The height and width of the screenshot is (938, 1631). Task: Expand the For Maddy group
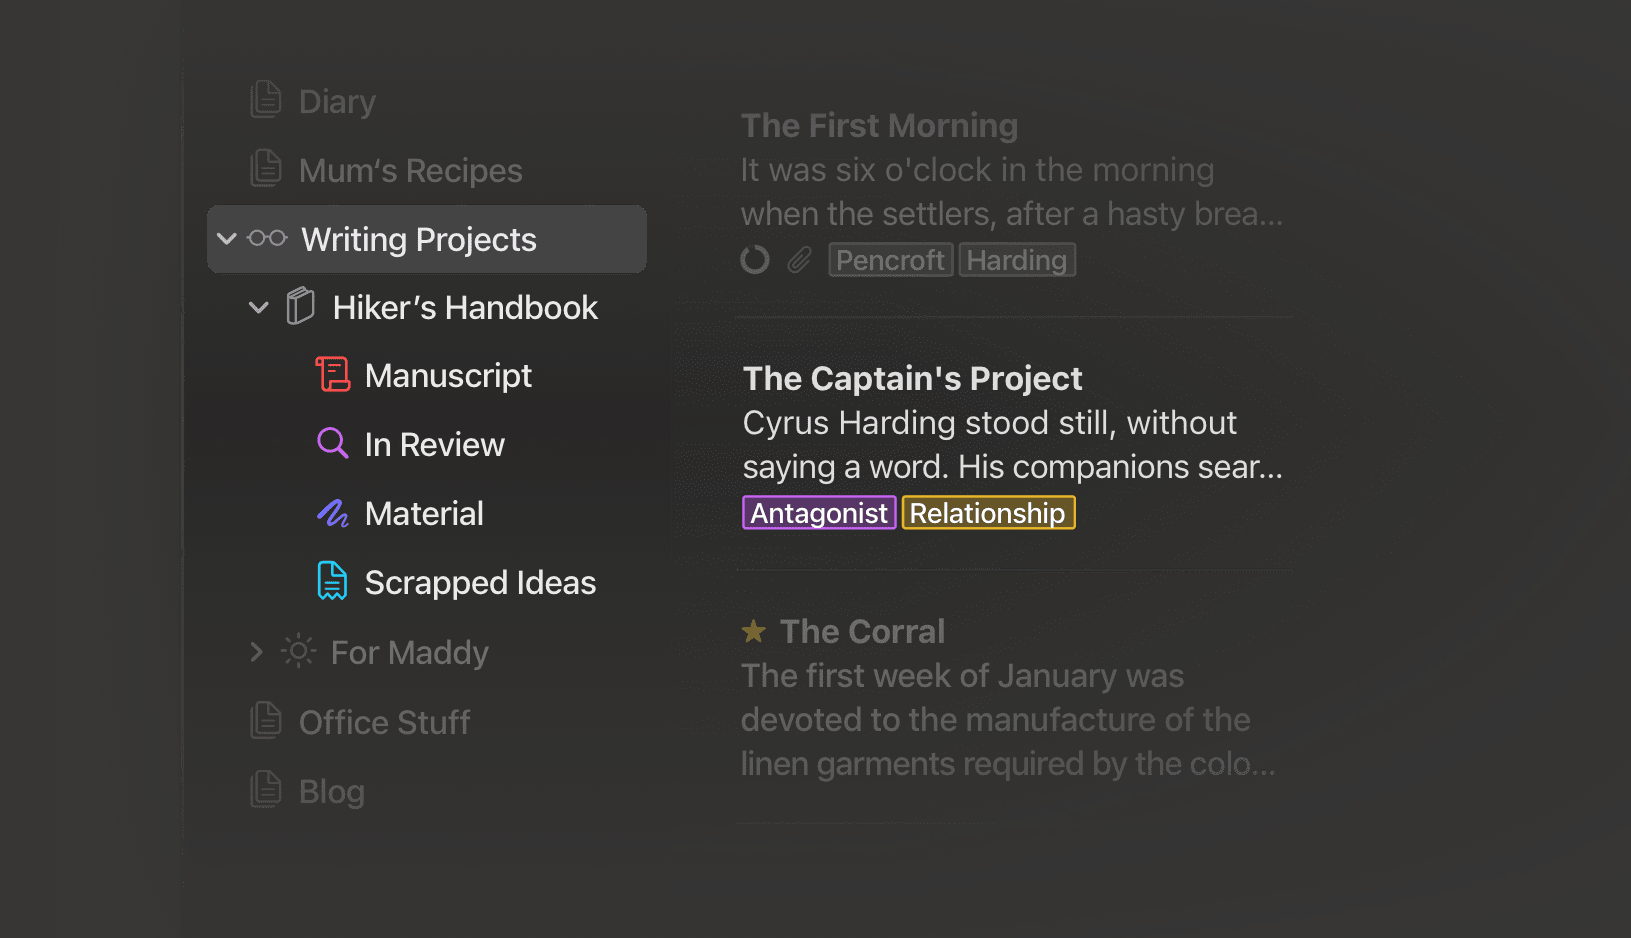(257, 652)
